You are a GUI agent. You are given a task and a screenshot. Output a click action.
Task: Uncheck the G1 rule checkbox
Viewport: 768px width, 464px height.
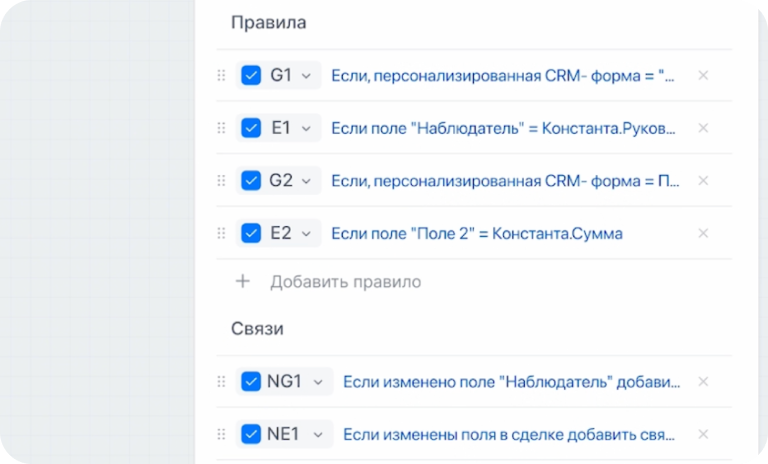click(x=251, y=75)
